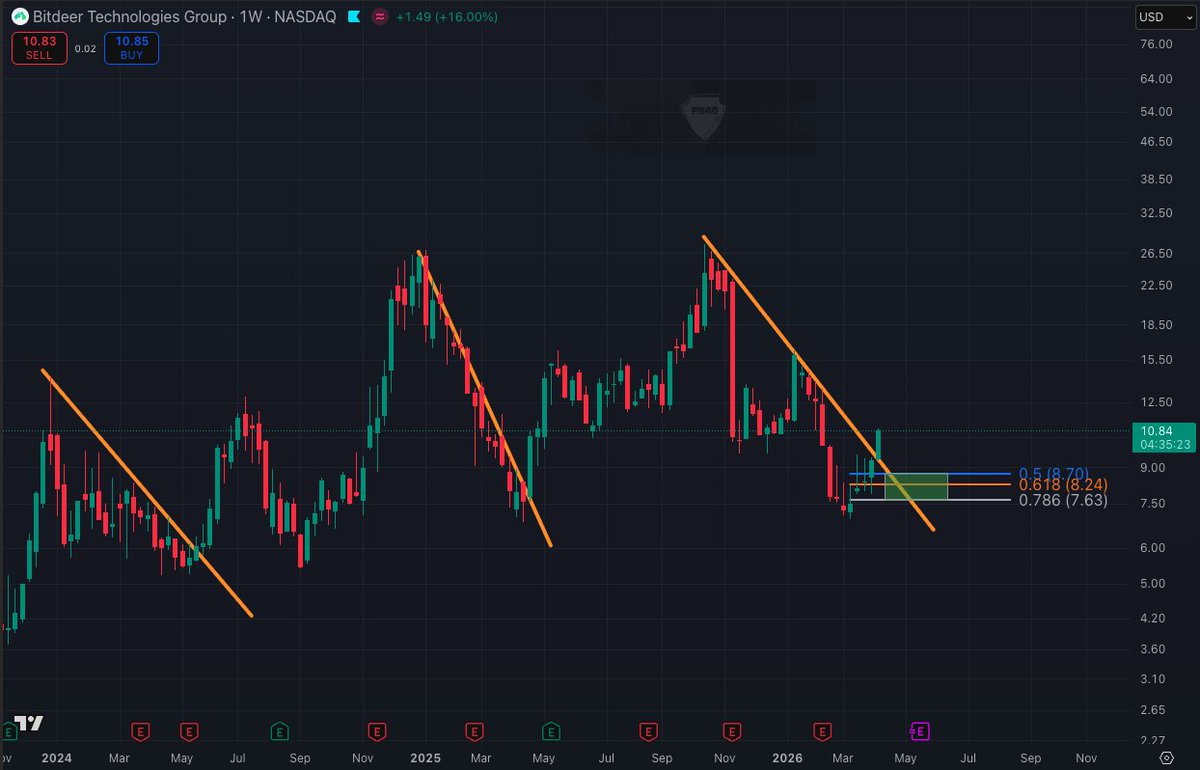Select the 0.618 (8.24) Fibonacci level label
Viewport: 1200px width, 770px height.
pos(1063,485)
